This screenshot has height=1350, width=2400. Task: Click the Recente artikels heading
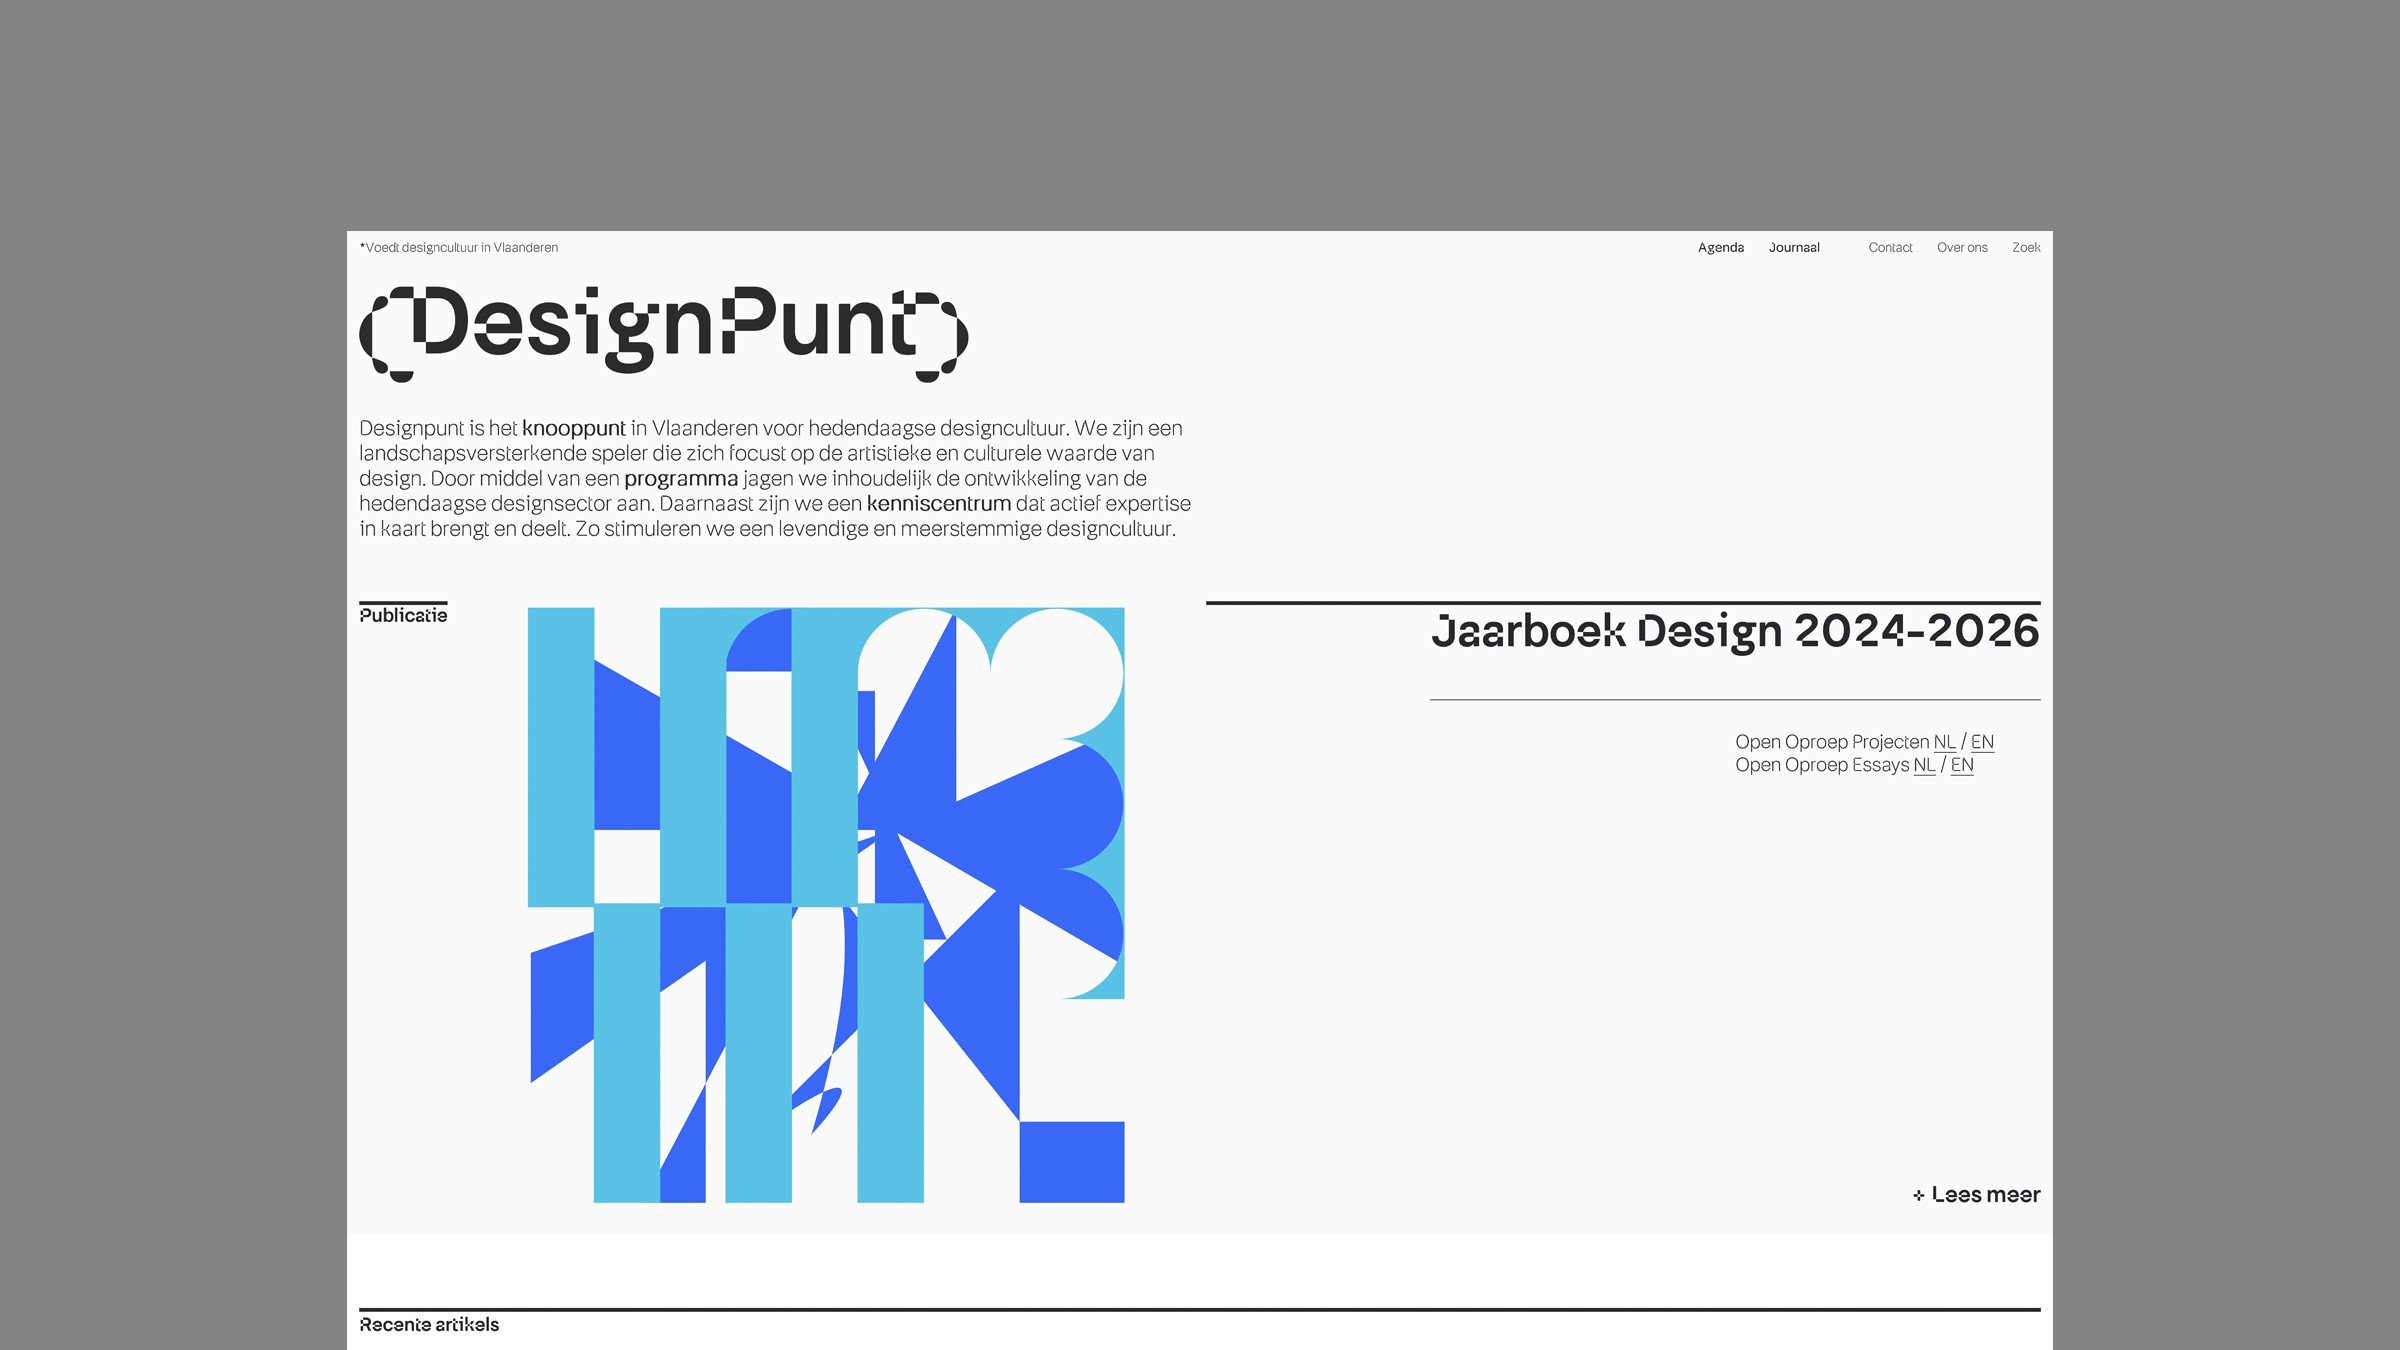(x=429, y=1325)
